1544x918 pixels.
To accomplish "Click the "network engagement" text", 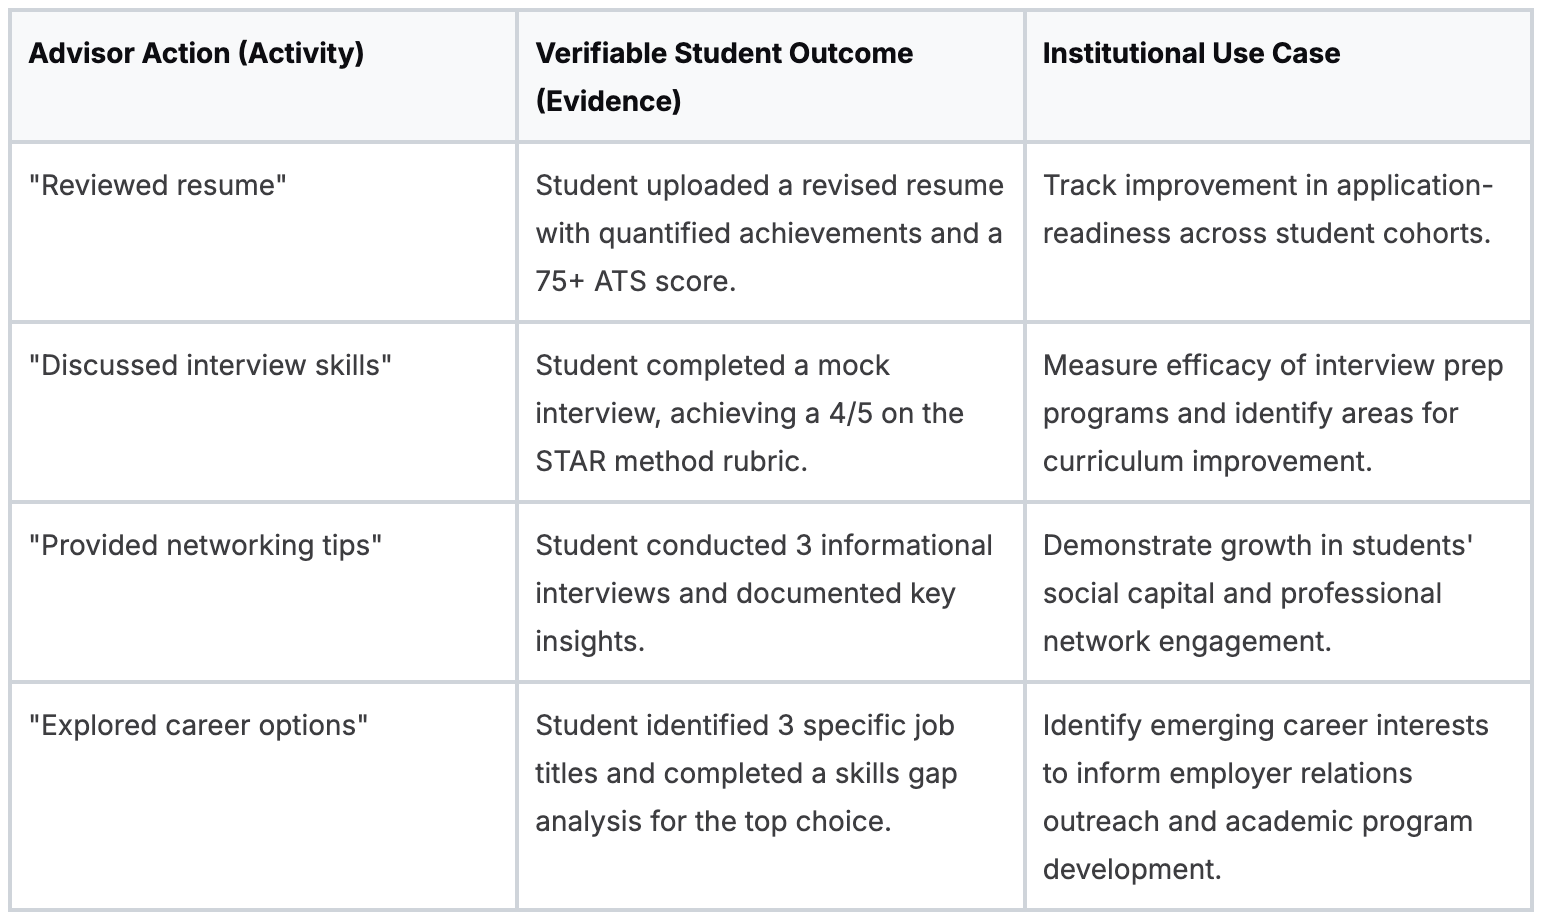I will pyautogui.click(x=1187, y=641).
